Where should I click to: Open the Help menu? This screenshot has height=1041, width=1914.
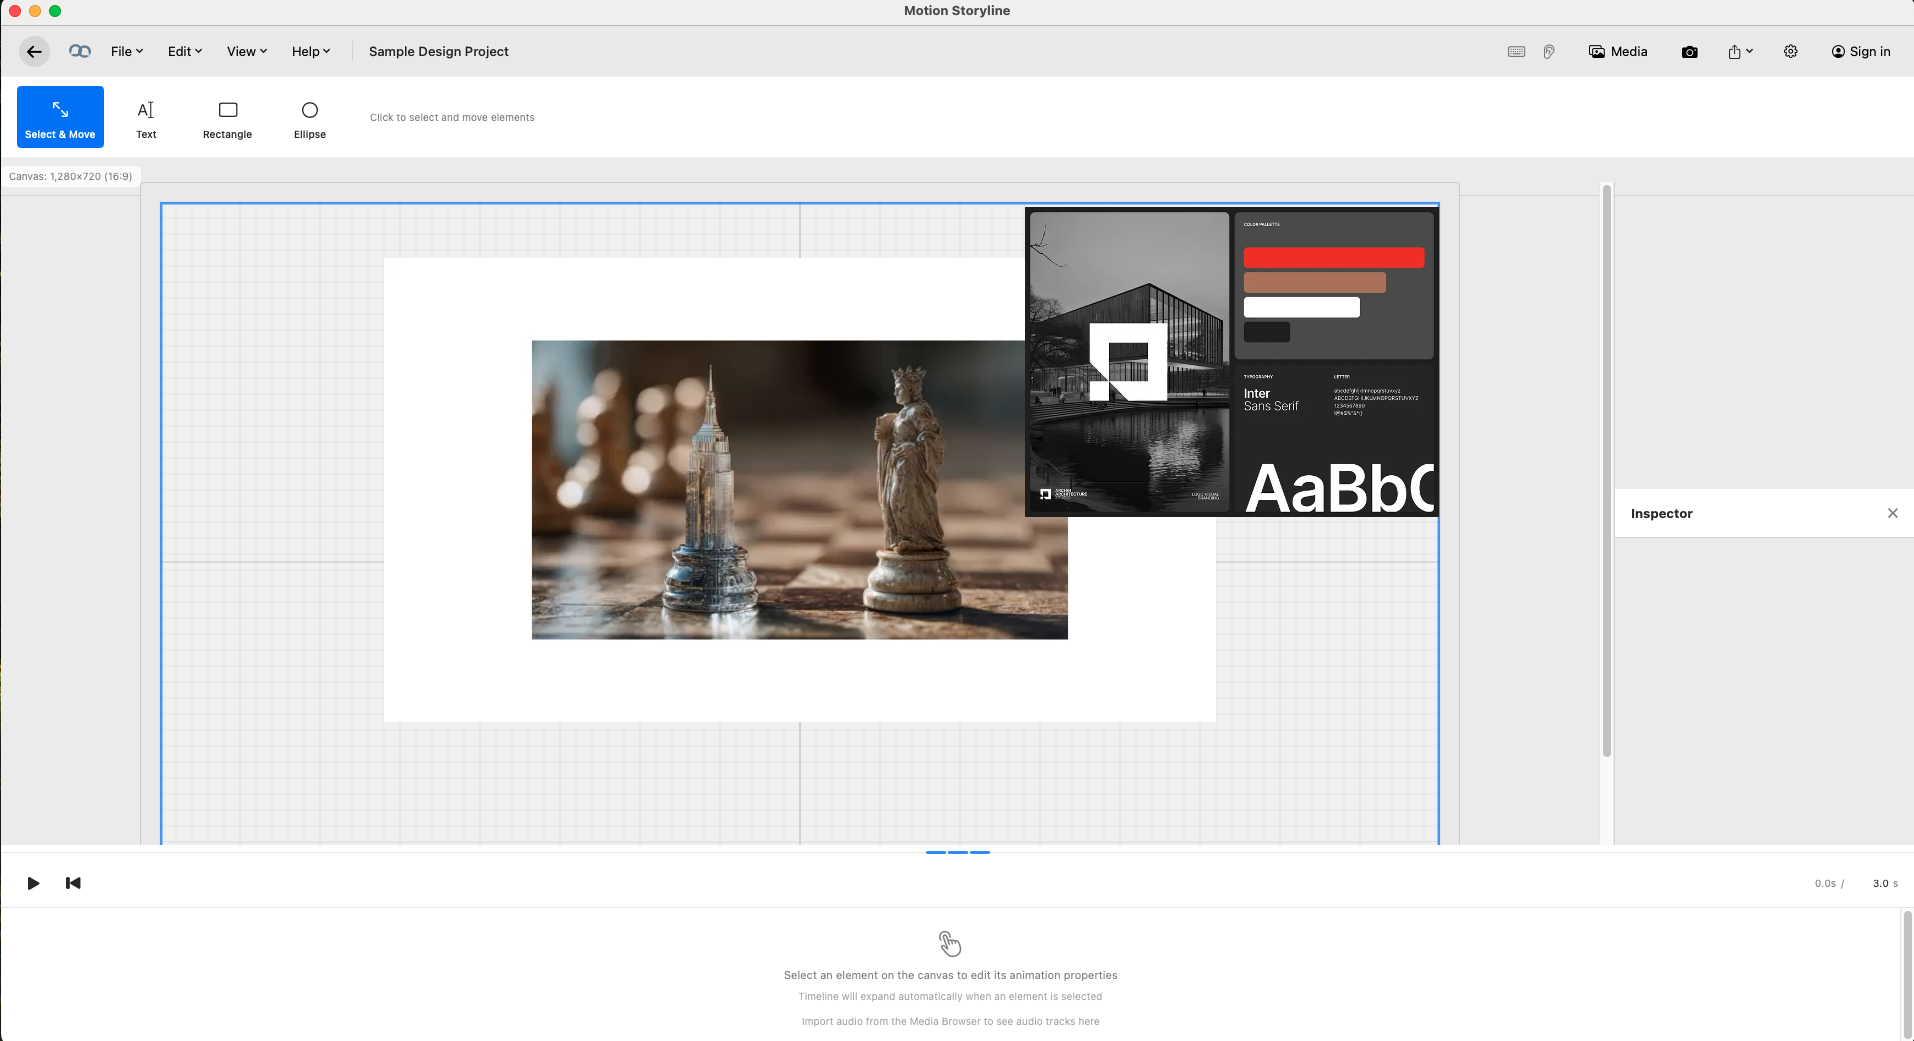[x=311, y=52]
